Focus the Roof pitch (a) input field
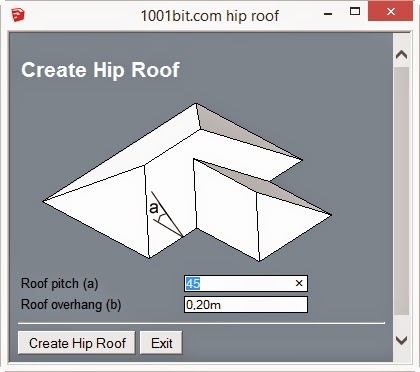420x372 pixels. [246, 283]
